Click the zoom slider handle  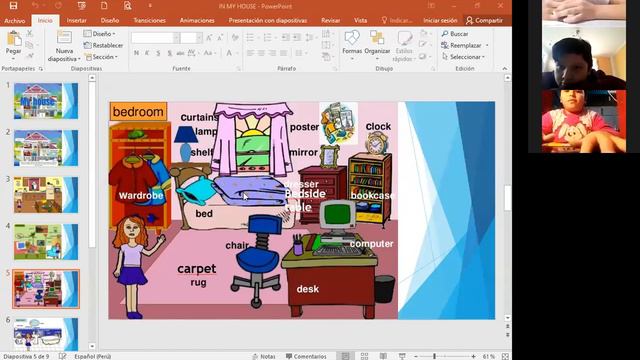pyautogui.click(x=434, y=356)
